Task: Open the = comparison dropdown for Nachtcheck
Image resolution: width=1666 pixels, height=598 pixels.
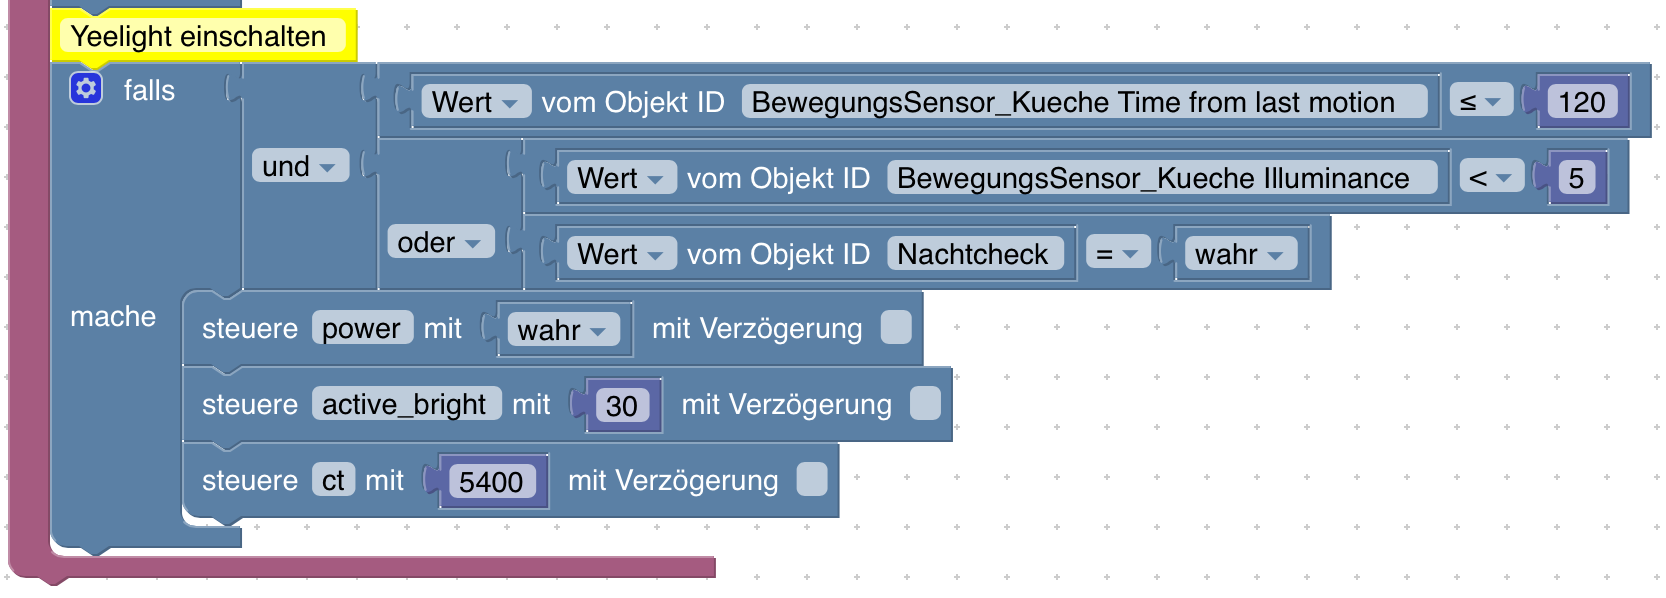Action: pyautogui.click(x=1118, y=254)
